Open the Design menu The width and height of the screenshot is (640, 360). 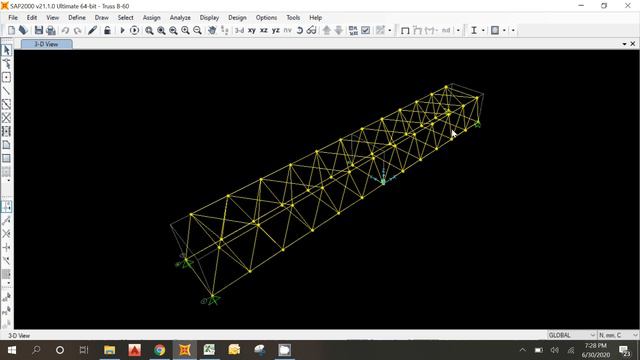pyautogui.click(x=237, y=18)
